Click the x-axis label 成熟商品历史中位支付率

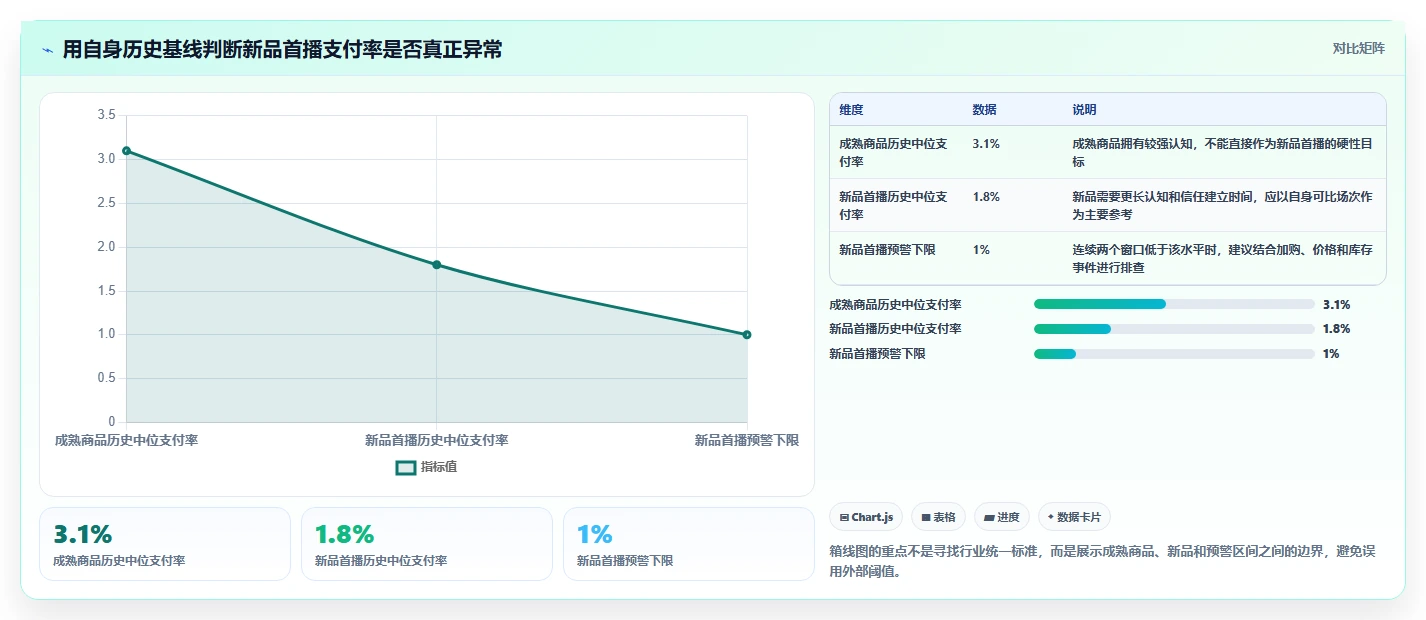126,440
